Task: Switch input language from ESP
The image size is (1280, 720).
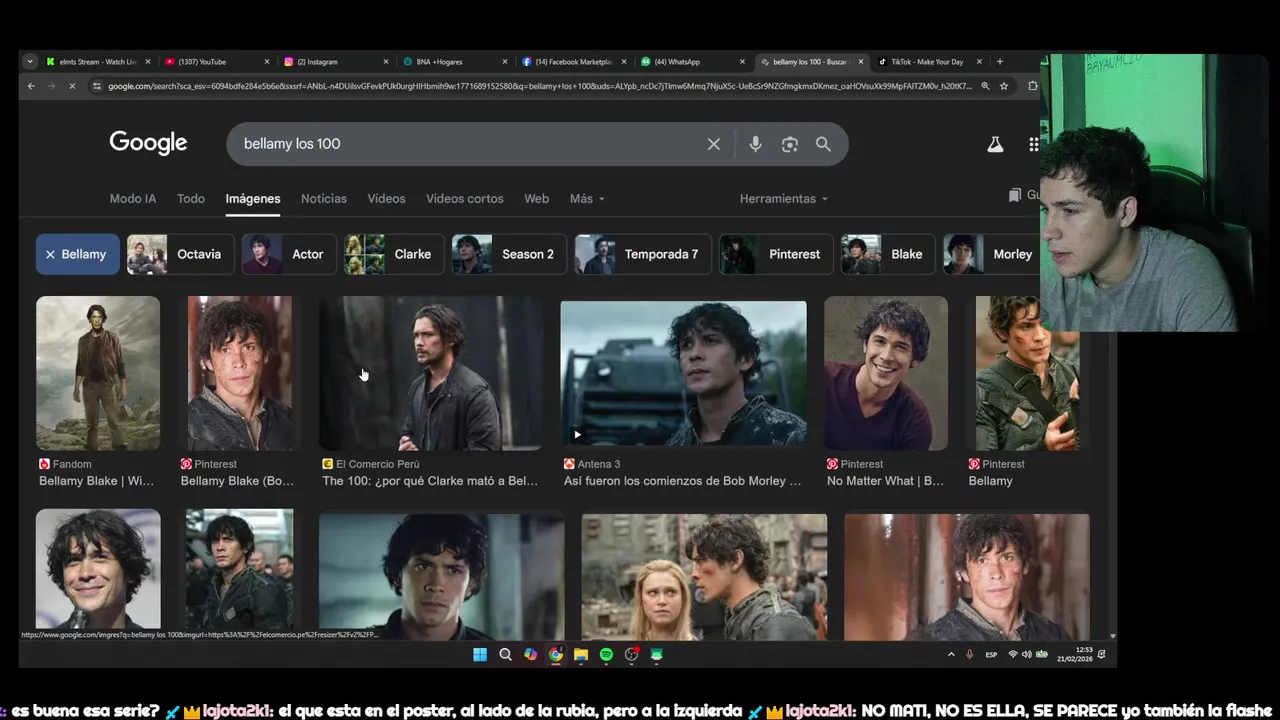Action: 991,654
